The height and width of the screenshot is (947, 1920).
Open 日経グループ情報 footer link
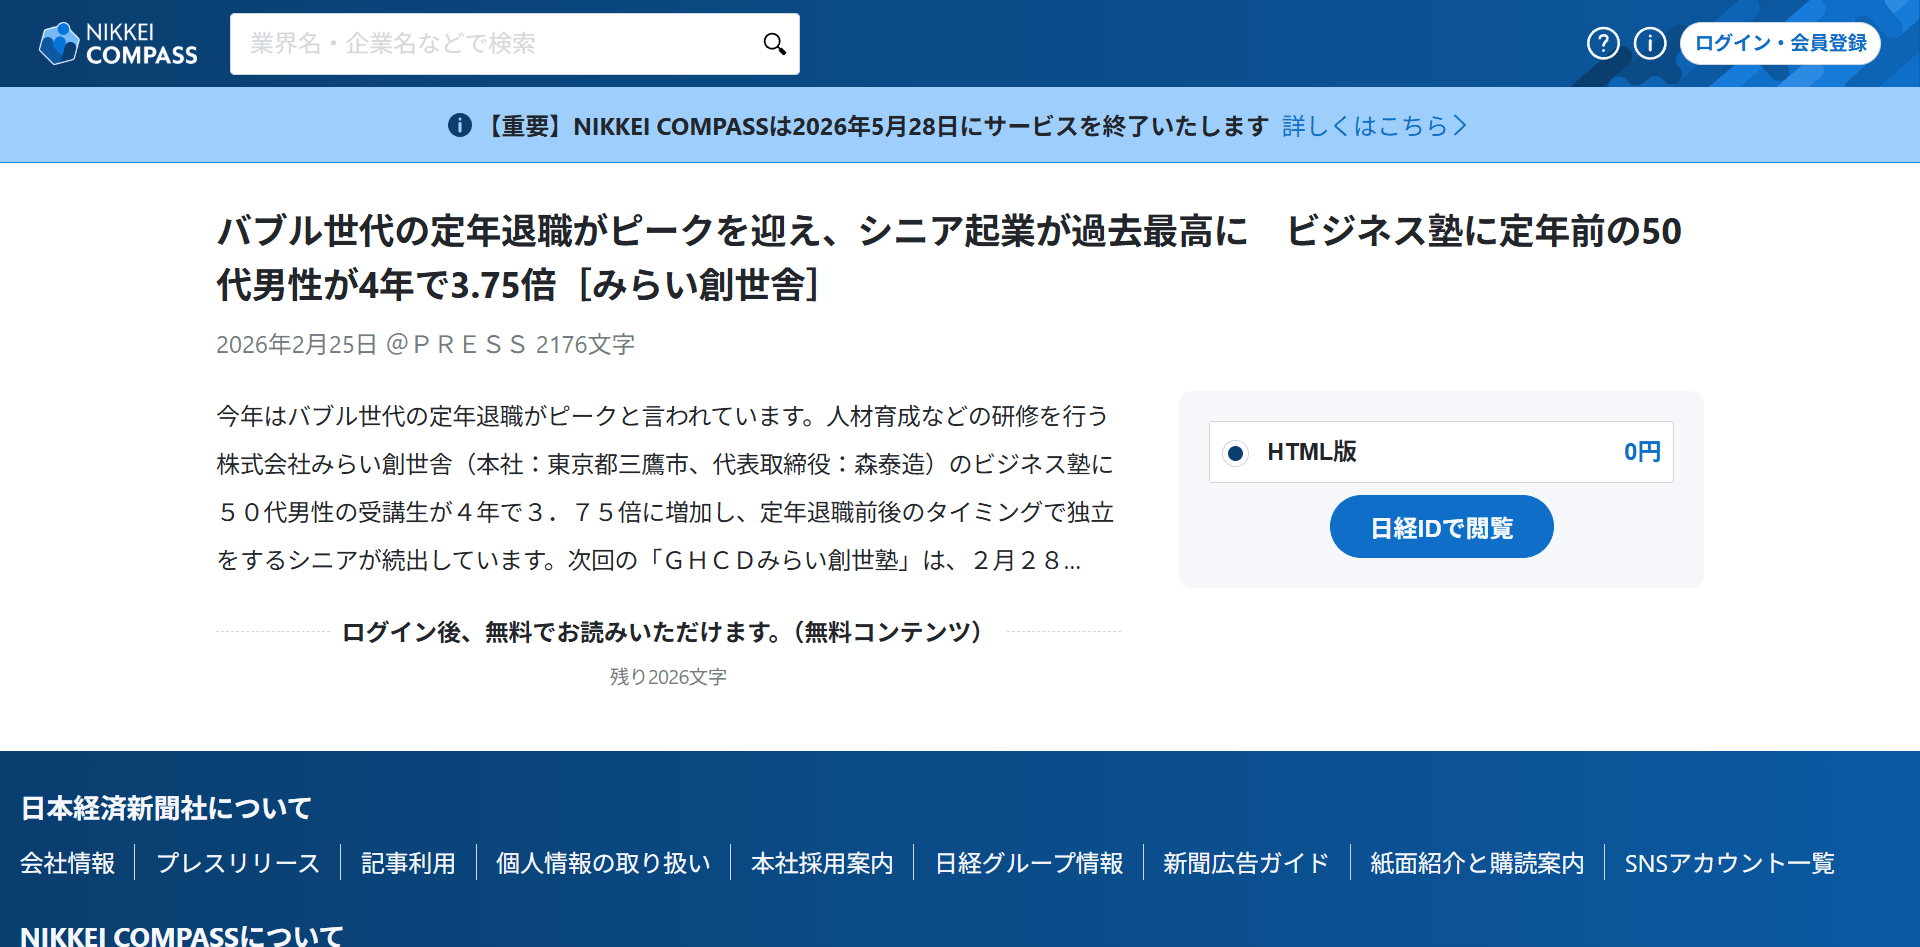[1029, 863]
